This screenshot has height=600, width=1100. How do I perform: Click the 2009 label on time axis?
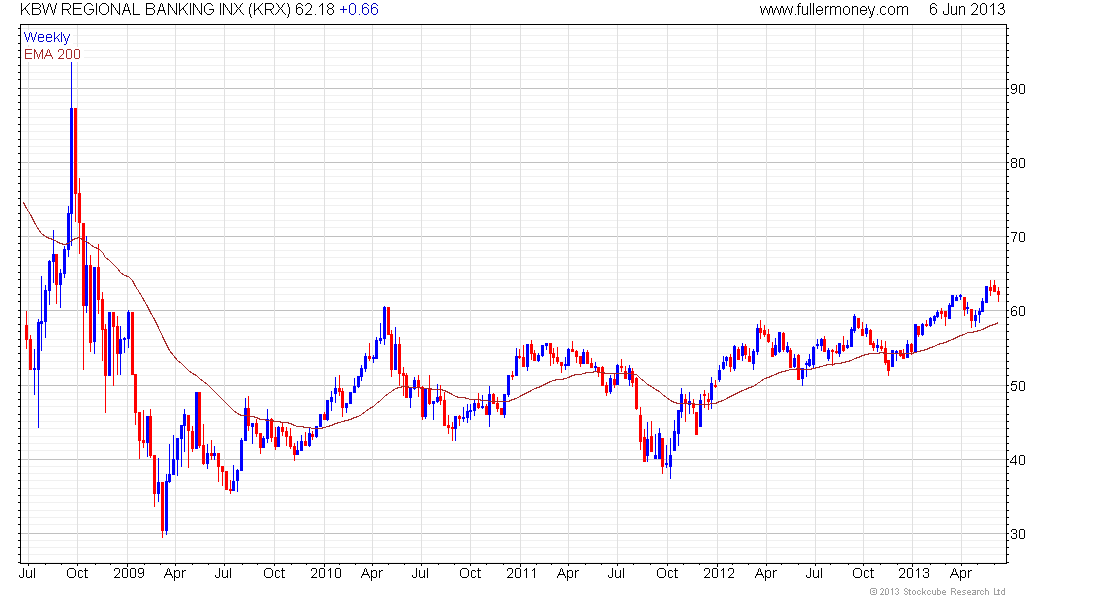pyautogui.click(x=129, y=574)
